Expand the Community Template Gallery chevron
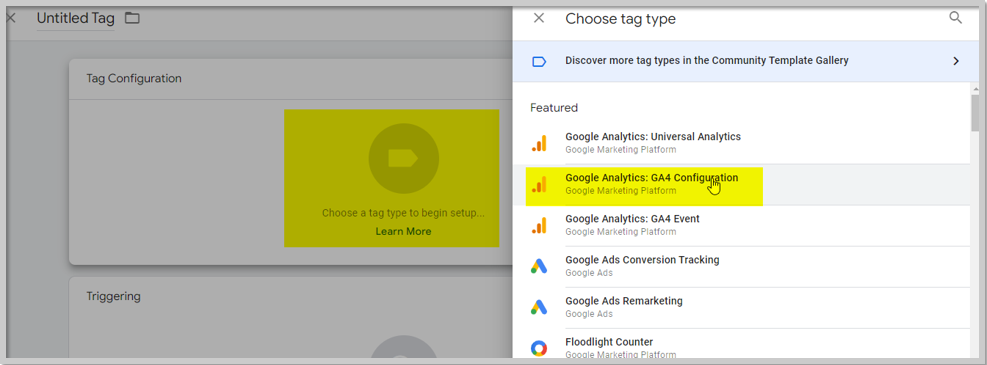 pos(956,61)
